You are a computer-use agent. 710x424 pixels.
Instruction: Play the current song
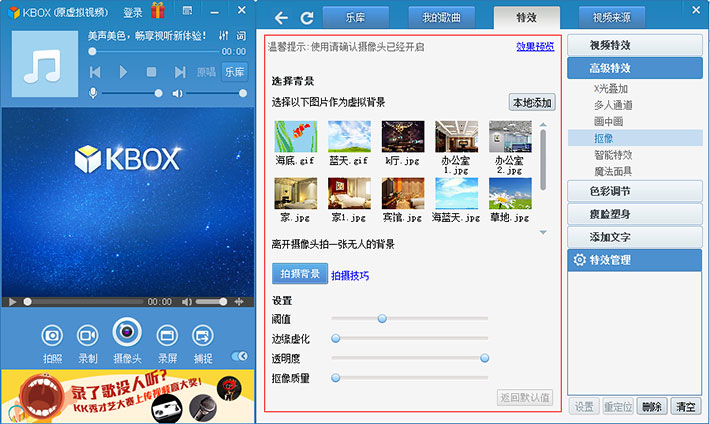[x=123, y=72]
